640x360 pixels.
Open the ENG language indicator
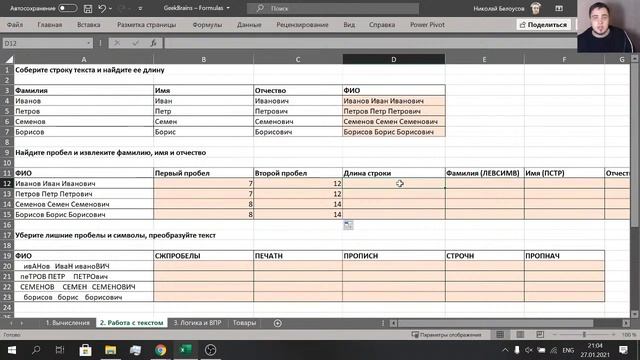click(568, 350)
